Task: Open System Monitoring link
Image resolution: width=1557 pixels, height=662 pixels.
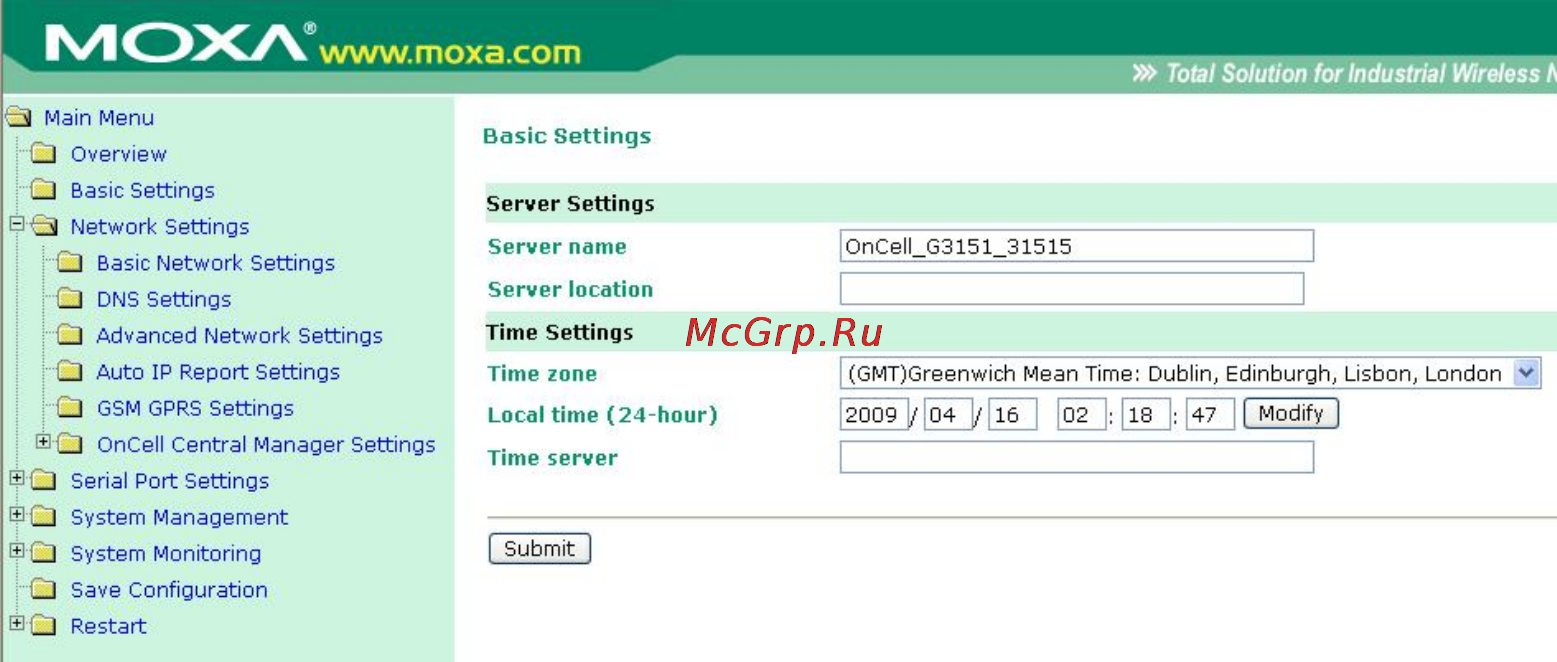Action: pyautogui.click(x=166, y=554)
